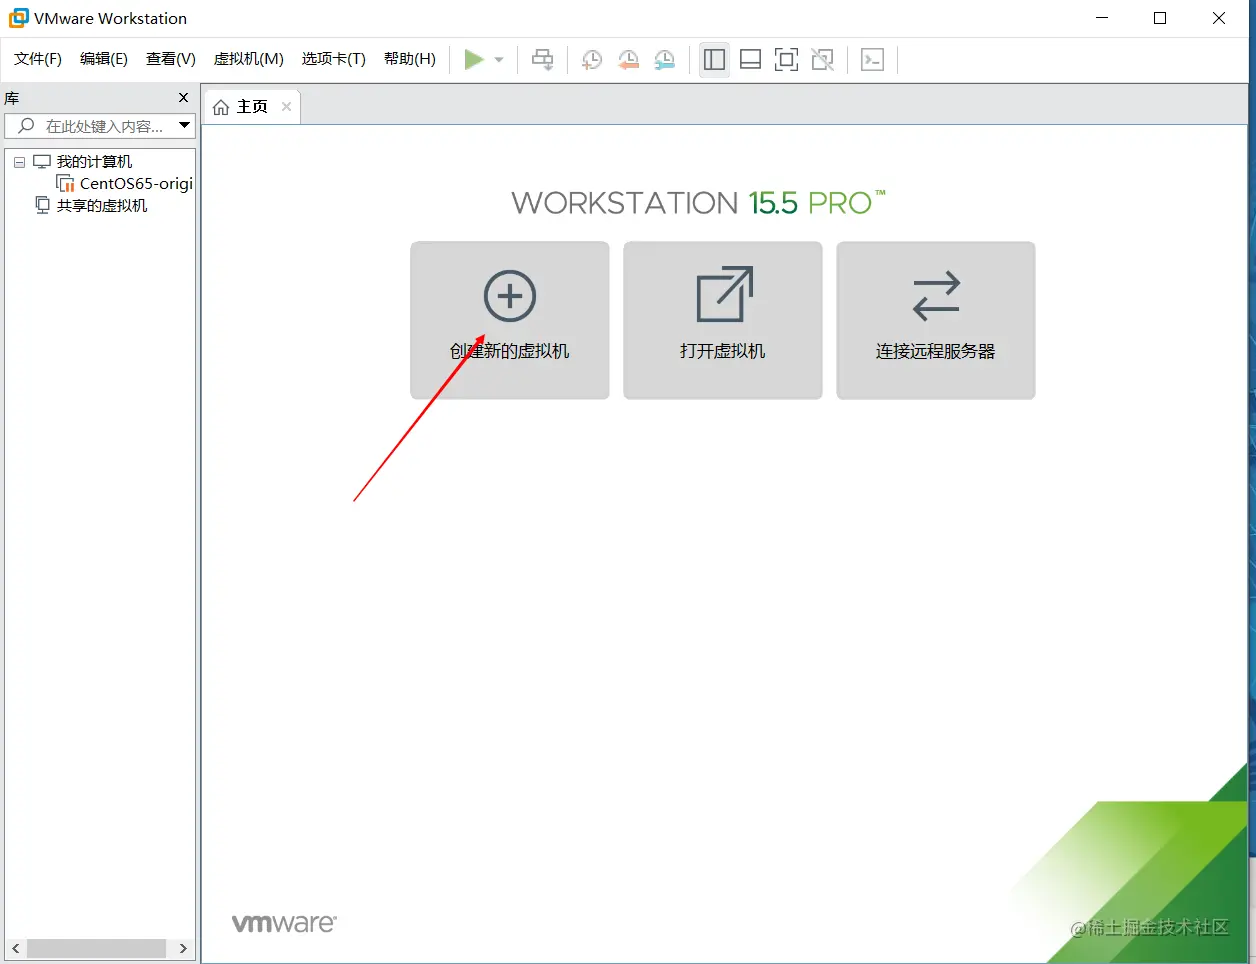The width and height of the screenshot is (1256, 964).
Task: Click Send Ctrl+Alt+Del toolbar icon
Action: pyautogui.click(x=543, y=60)
